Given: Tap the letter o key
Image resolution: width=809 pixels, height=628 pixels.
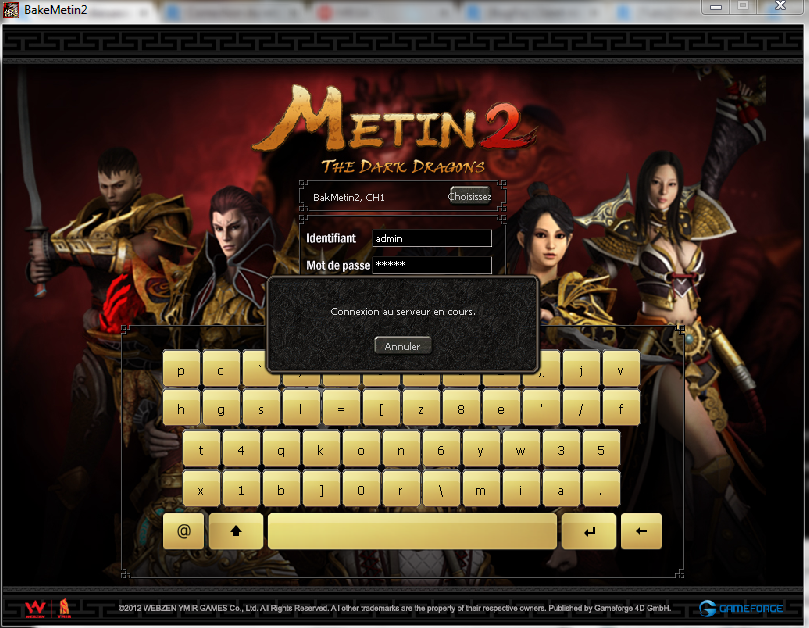Looking at the screenshot, I should (361, 450).
